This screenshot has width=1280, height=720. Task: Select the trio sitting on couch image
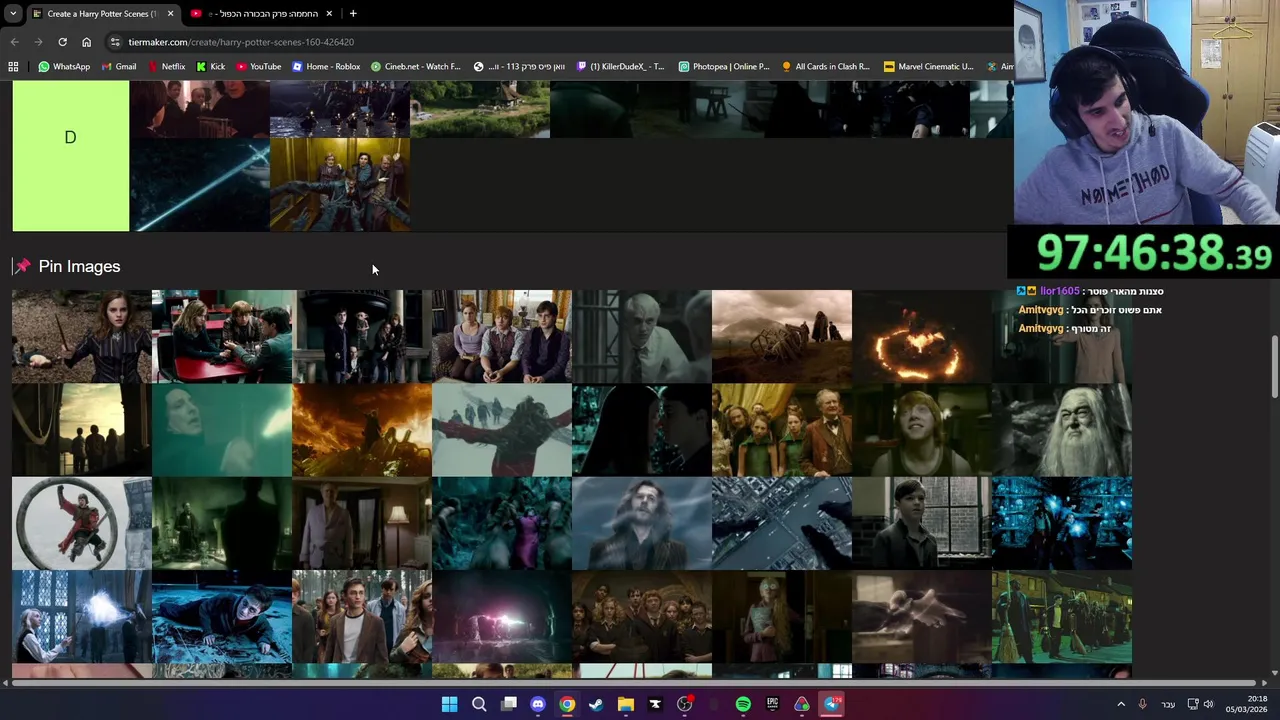502,336
